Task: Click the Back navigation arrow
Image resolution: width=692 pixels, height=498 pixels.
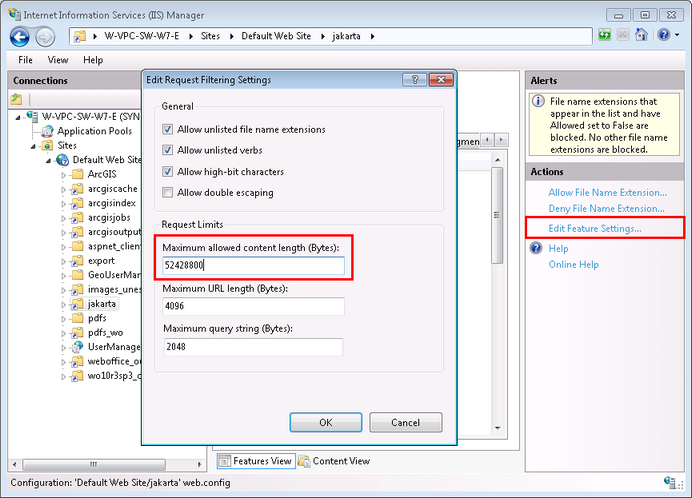Action: coord(19,37)
